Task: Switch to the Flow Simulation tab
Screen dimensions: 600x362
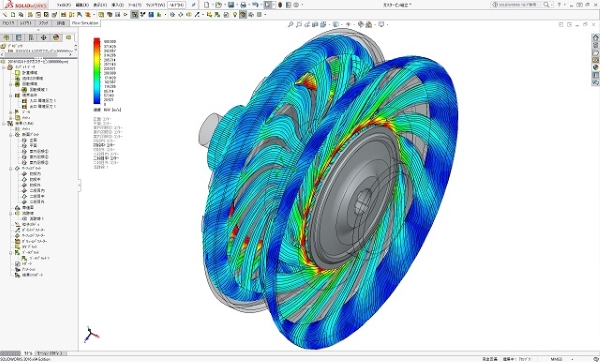Action: coord(85,23)
